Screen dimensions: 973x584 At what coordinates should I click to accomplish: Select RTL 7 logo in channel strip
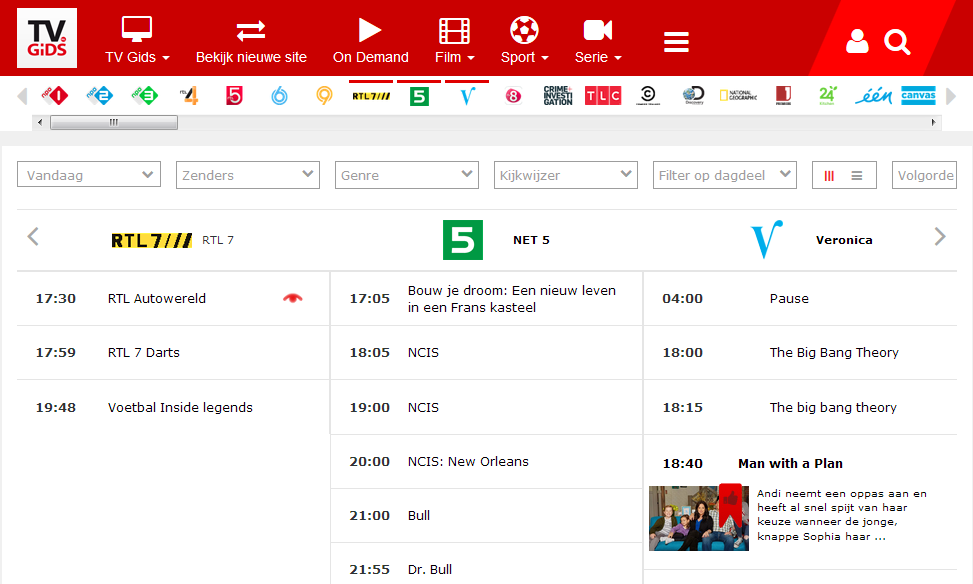[x=371, y=96]
